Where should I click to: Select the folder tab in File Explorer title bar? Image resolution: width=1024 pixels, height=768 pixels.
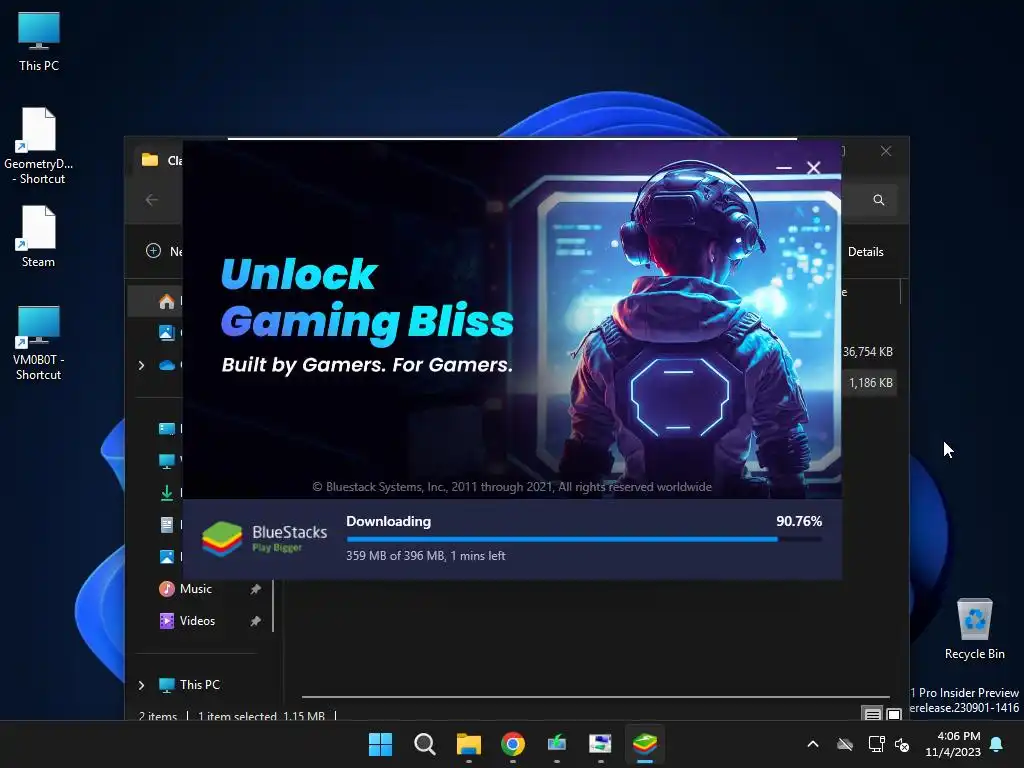pos(161,160)
